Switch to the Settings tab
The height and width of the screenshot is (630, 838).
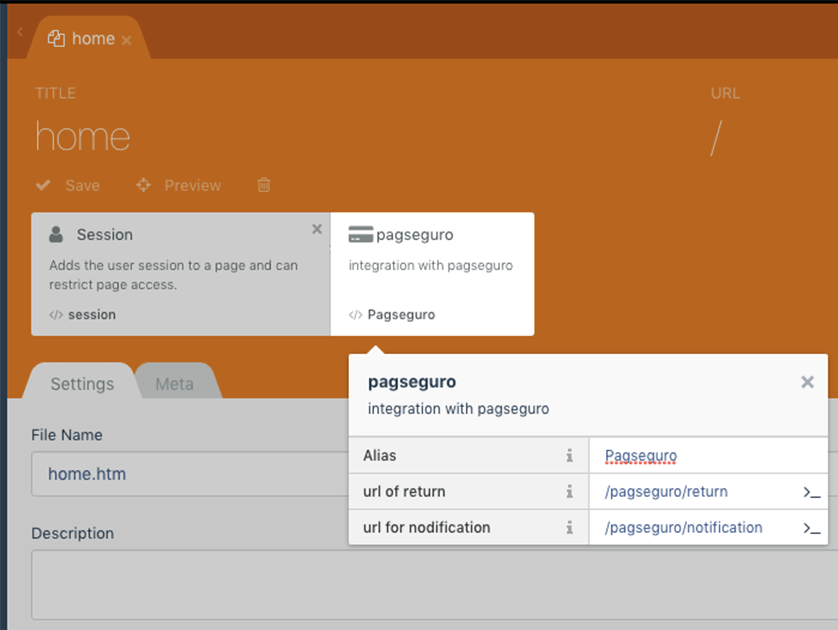tap(82, 384)
